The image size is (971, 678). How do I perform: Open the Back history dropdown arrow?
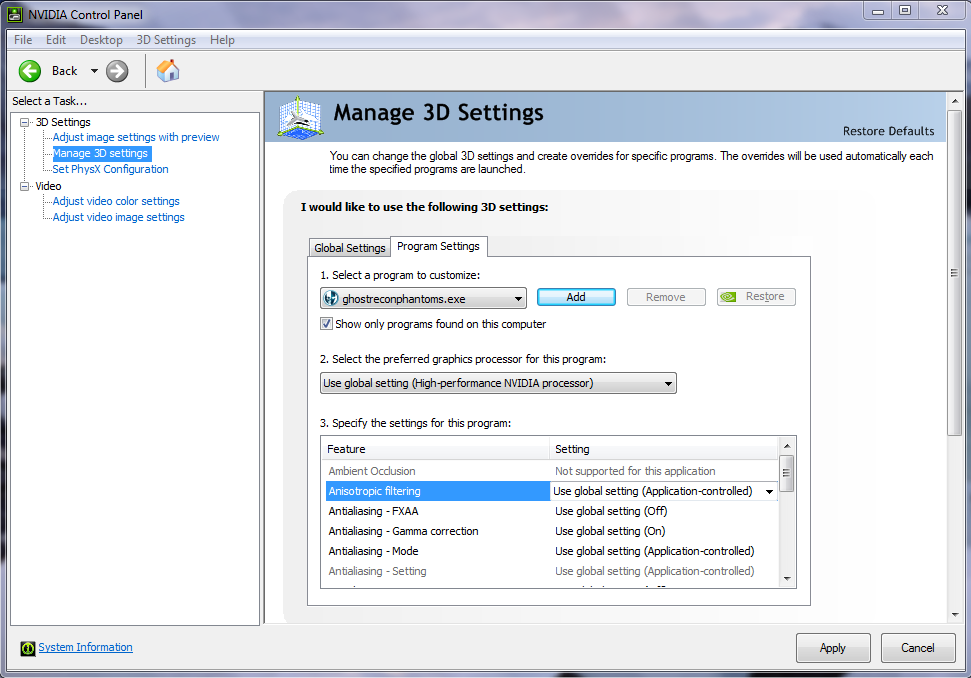[94, 71]
